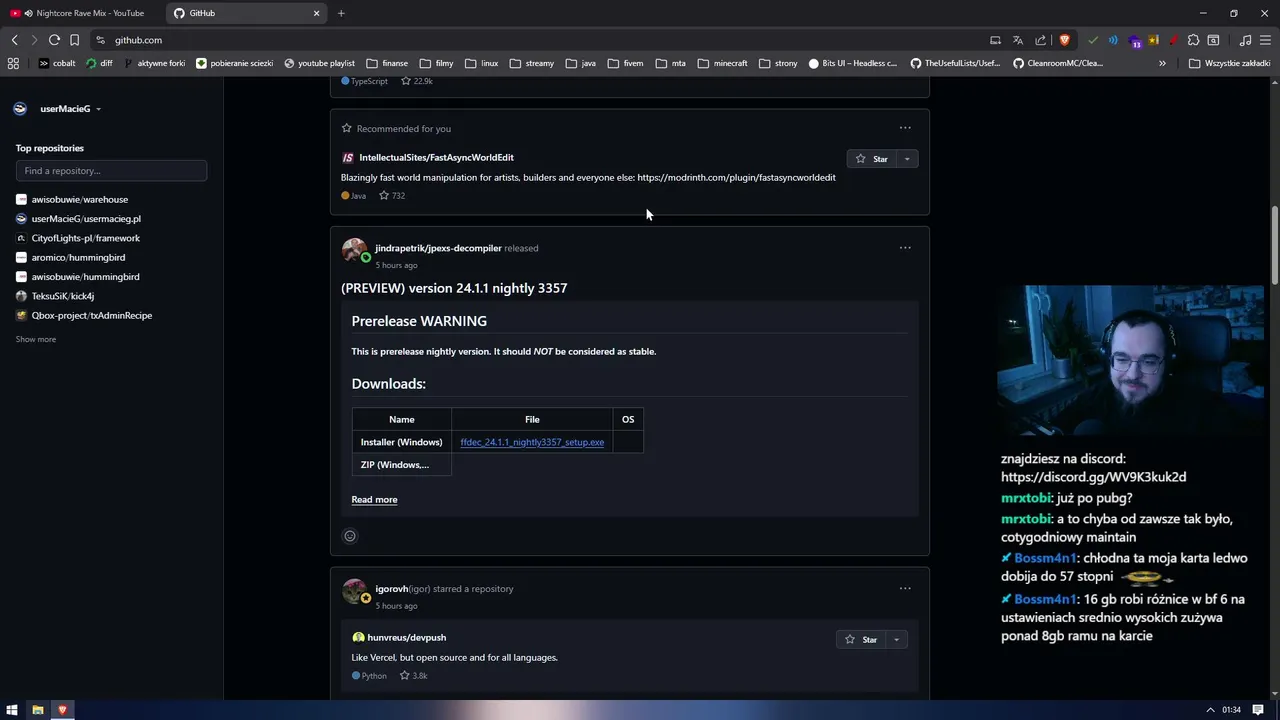Open the minecraft bookmark folder
This screenshot has width=1280, height=720.
722,63
